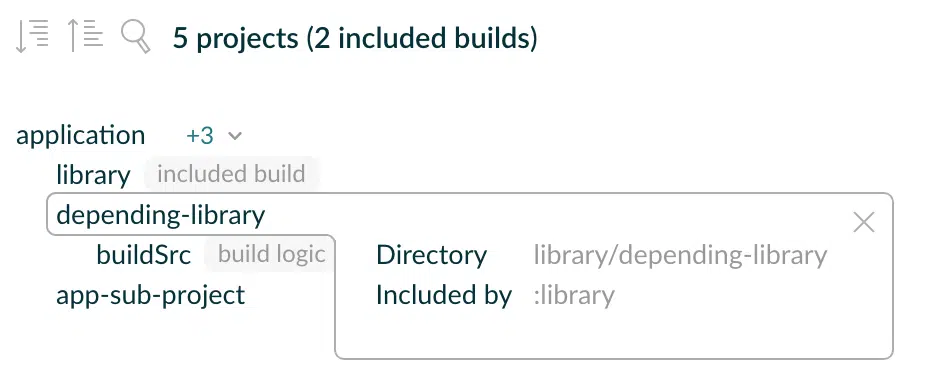The image size is (926, 388).
Task: Click the :library included-by value
Action: click(x=574, y=295)
